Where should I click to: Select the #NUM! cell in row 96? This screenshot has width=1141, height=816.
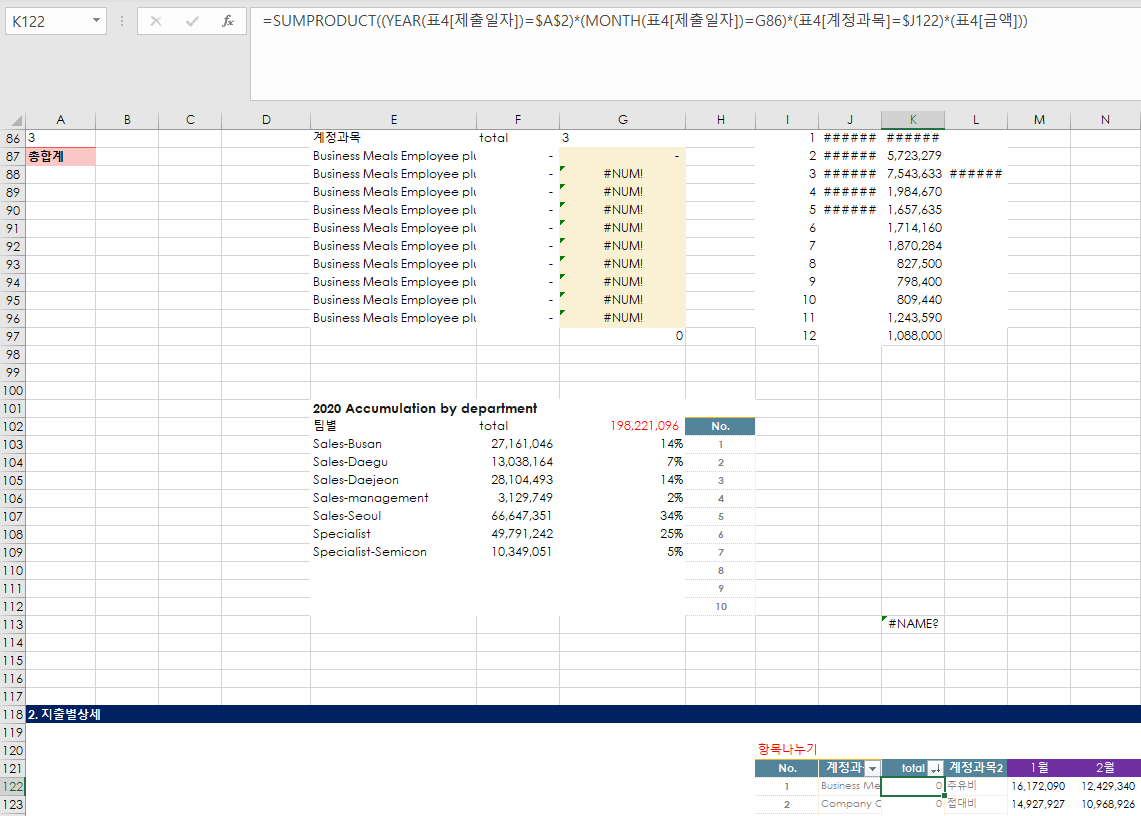(x=623, y=318)
